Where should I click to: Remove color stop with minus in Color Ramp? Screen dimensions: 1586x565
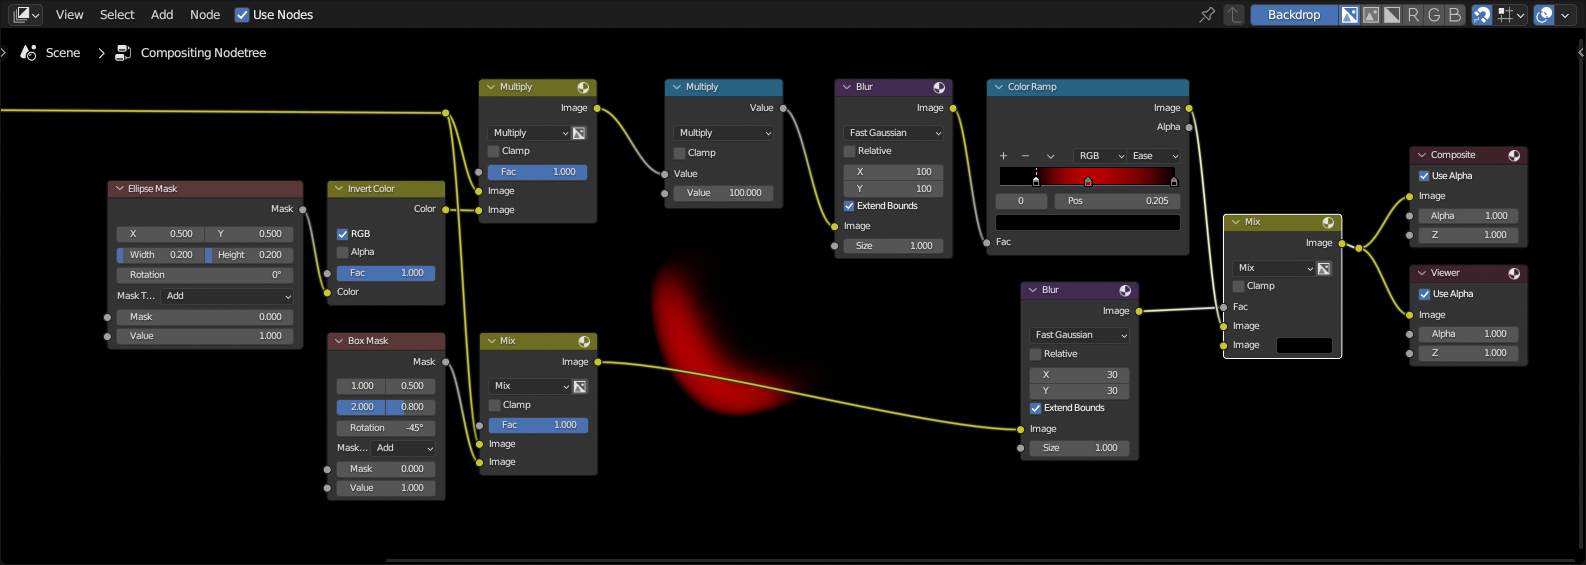coord(1025,156)
